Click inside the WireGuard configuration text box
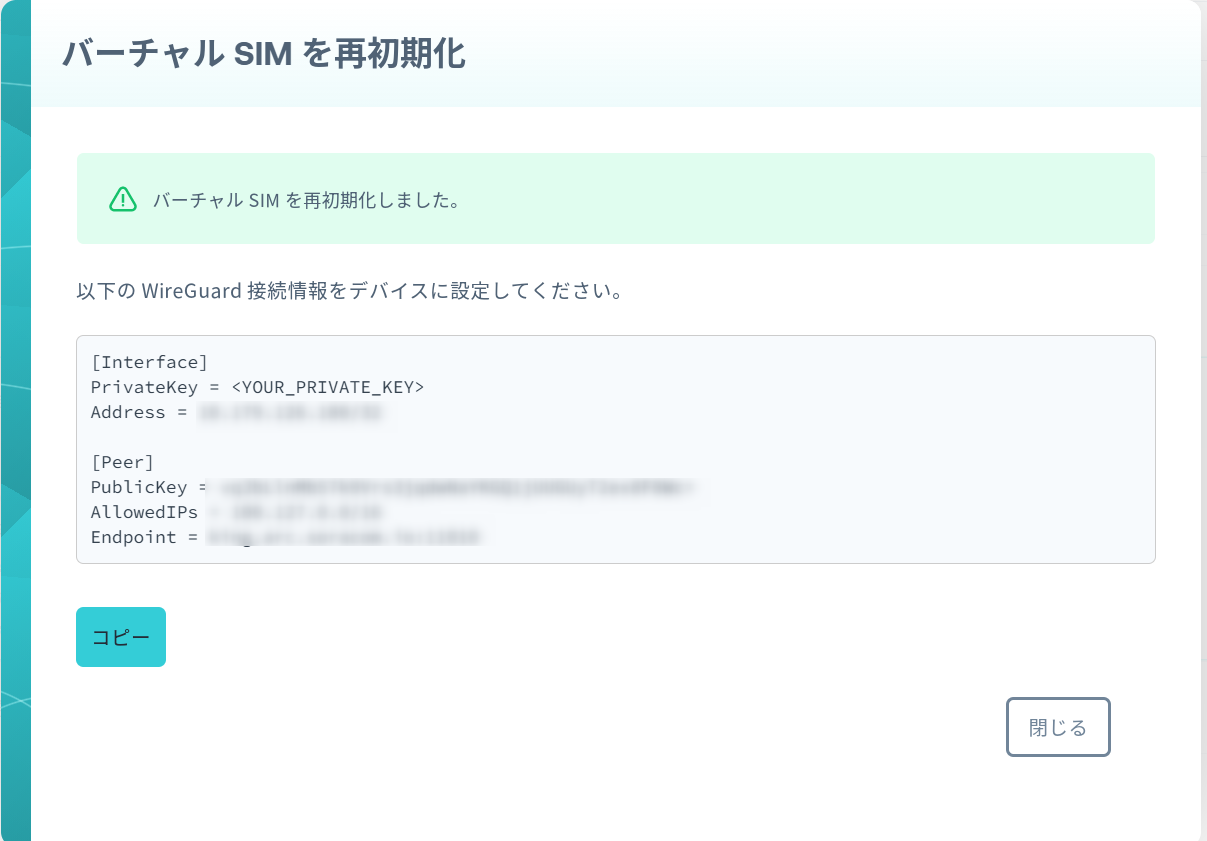Screen dimensions: 1207x841 616,449
